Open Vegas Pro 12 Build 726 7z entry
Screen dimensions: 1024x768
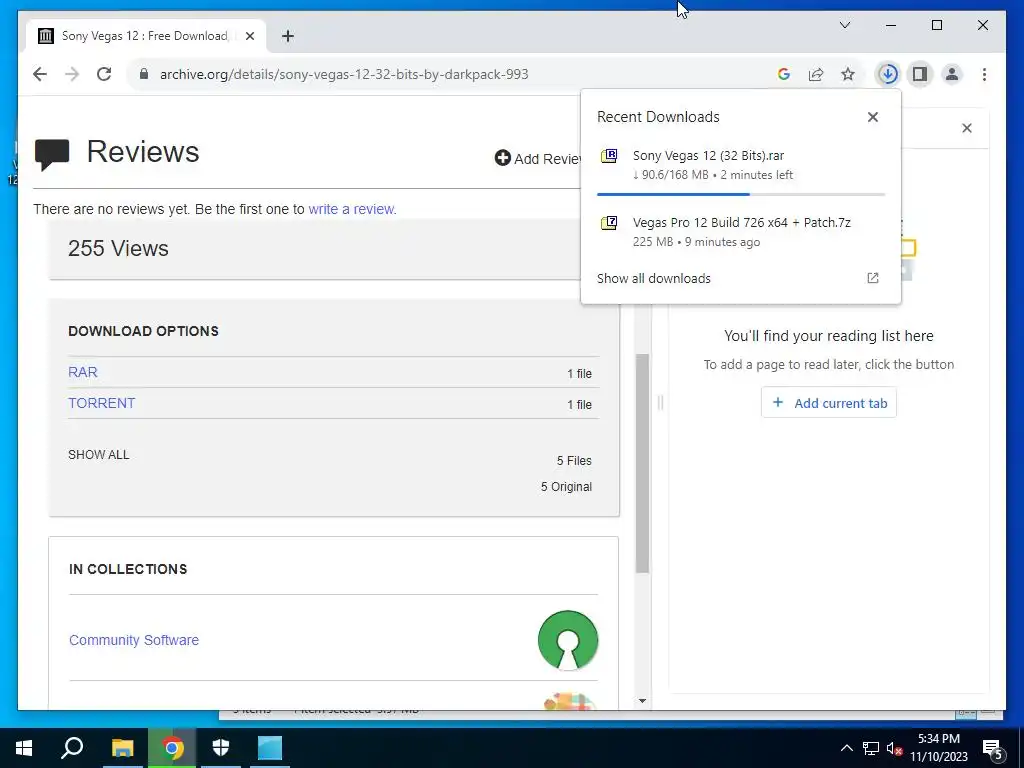point(741,232)
